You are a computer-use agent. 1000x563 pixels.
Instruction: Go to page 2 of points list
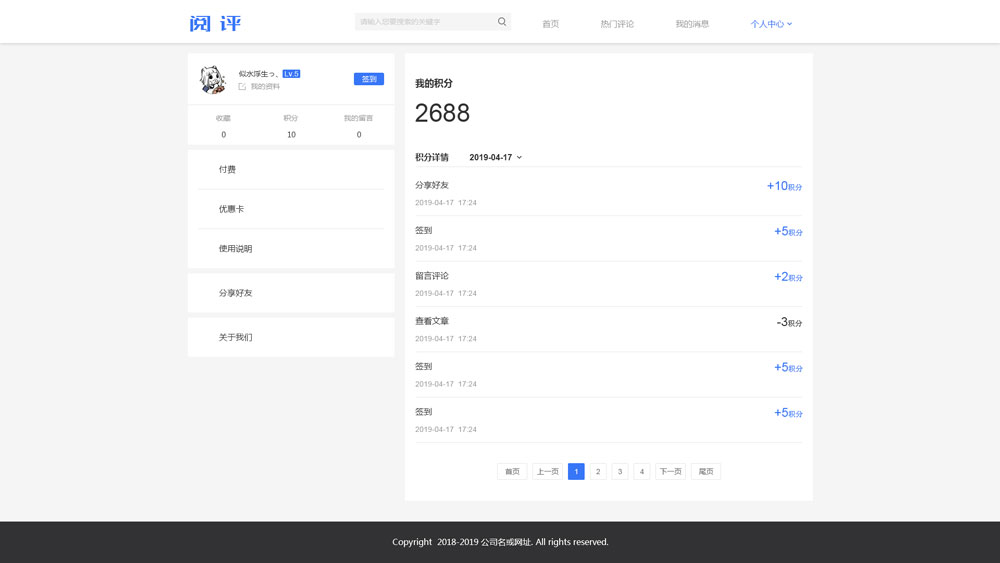click(x=598, y=472)
